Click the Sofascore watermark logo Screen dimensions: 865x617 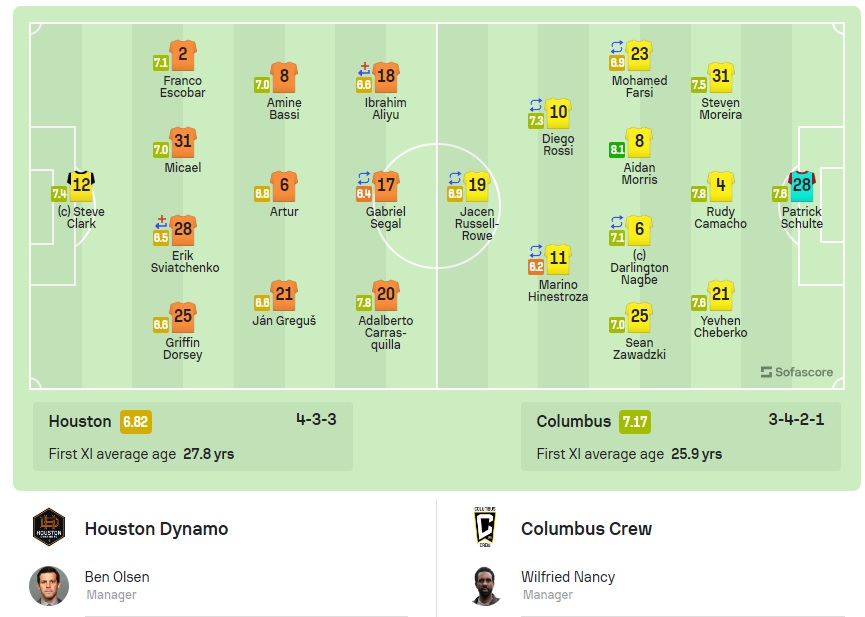(x=796, y=372)
